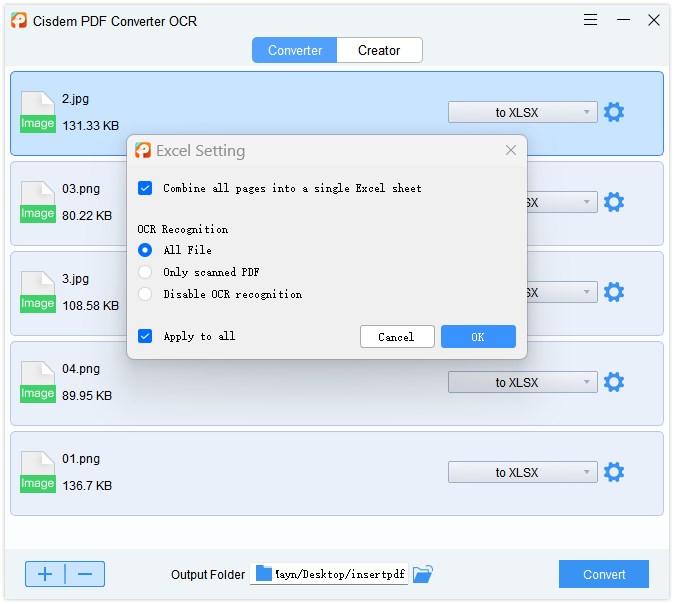
Task: Click Cancel in Excel Setting
Action: point(397,337)
